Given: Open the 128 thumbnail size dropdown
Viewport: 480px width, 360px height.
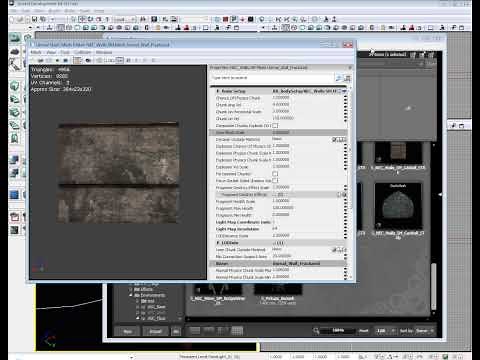Looking at the screenshot, I should click(384, 331).
